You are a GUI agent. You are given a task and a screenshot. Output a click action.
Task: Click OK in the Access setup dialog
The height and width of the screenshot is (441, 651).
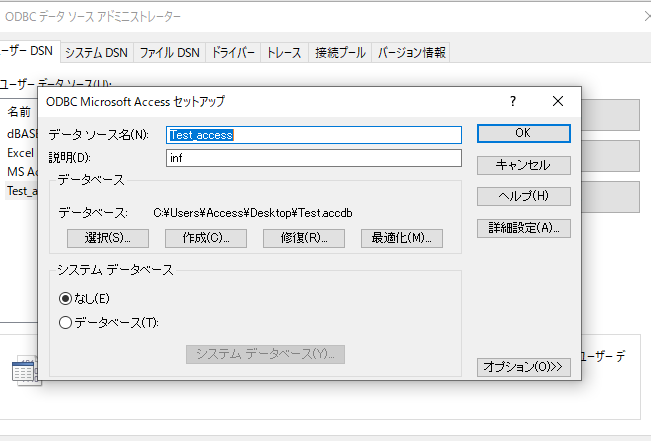click(524, 133)
